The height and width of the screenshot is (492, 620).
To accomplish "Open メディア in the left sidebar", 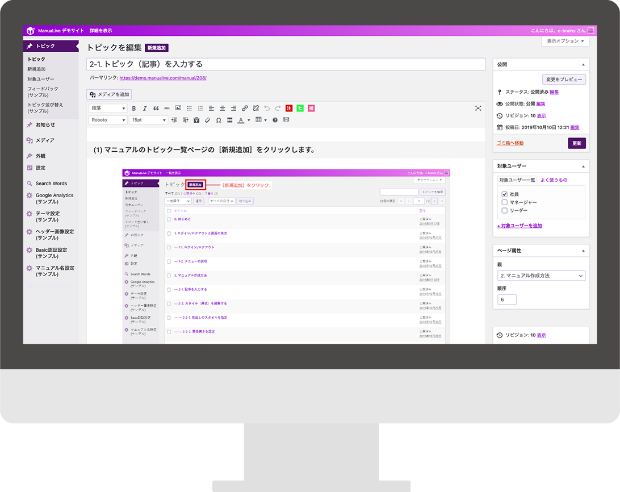I will 45,141.
